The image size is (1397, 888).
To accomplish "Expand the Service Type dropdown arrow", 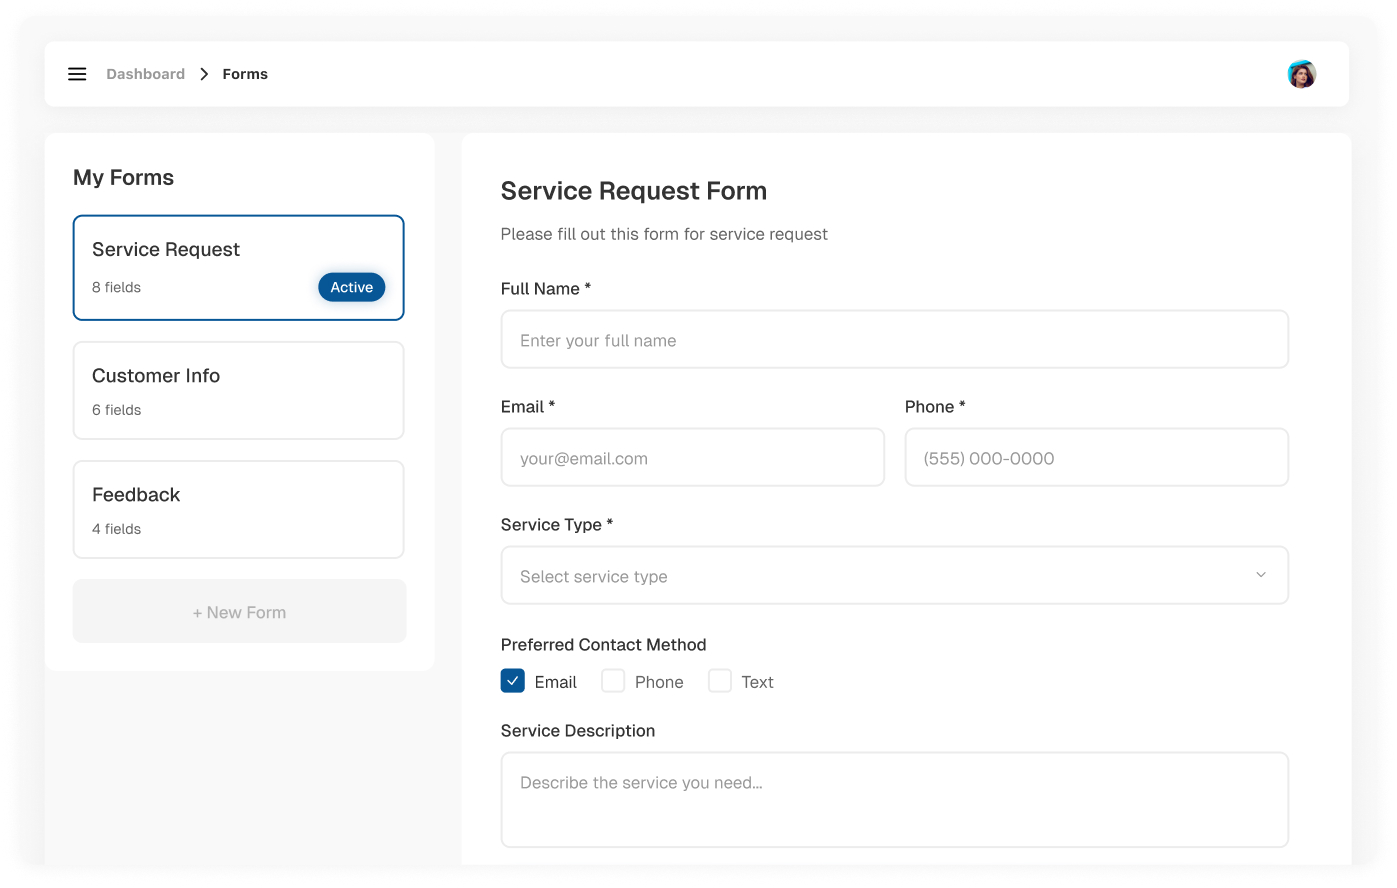I will (x=1260, y=575).
